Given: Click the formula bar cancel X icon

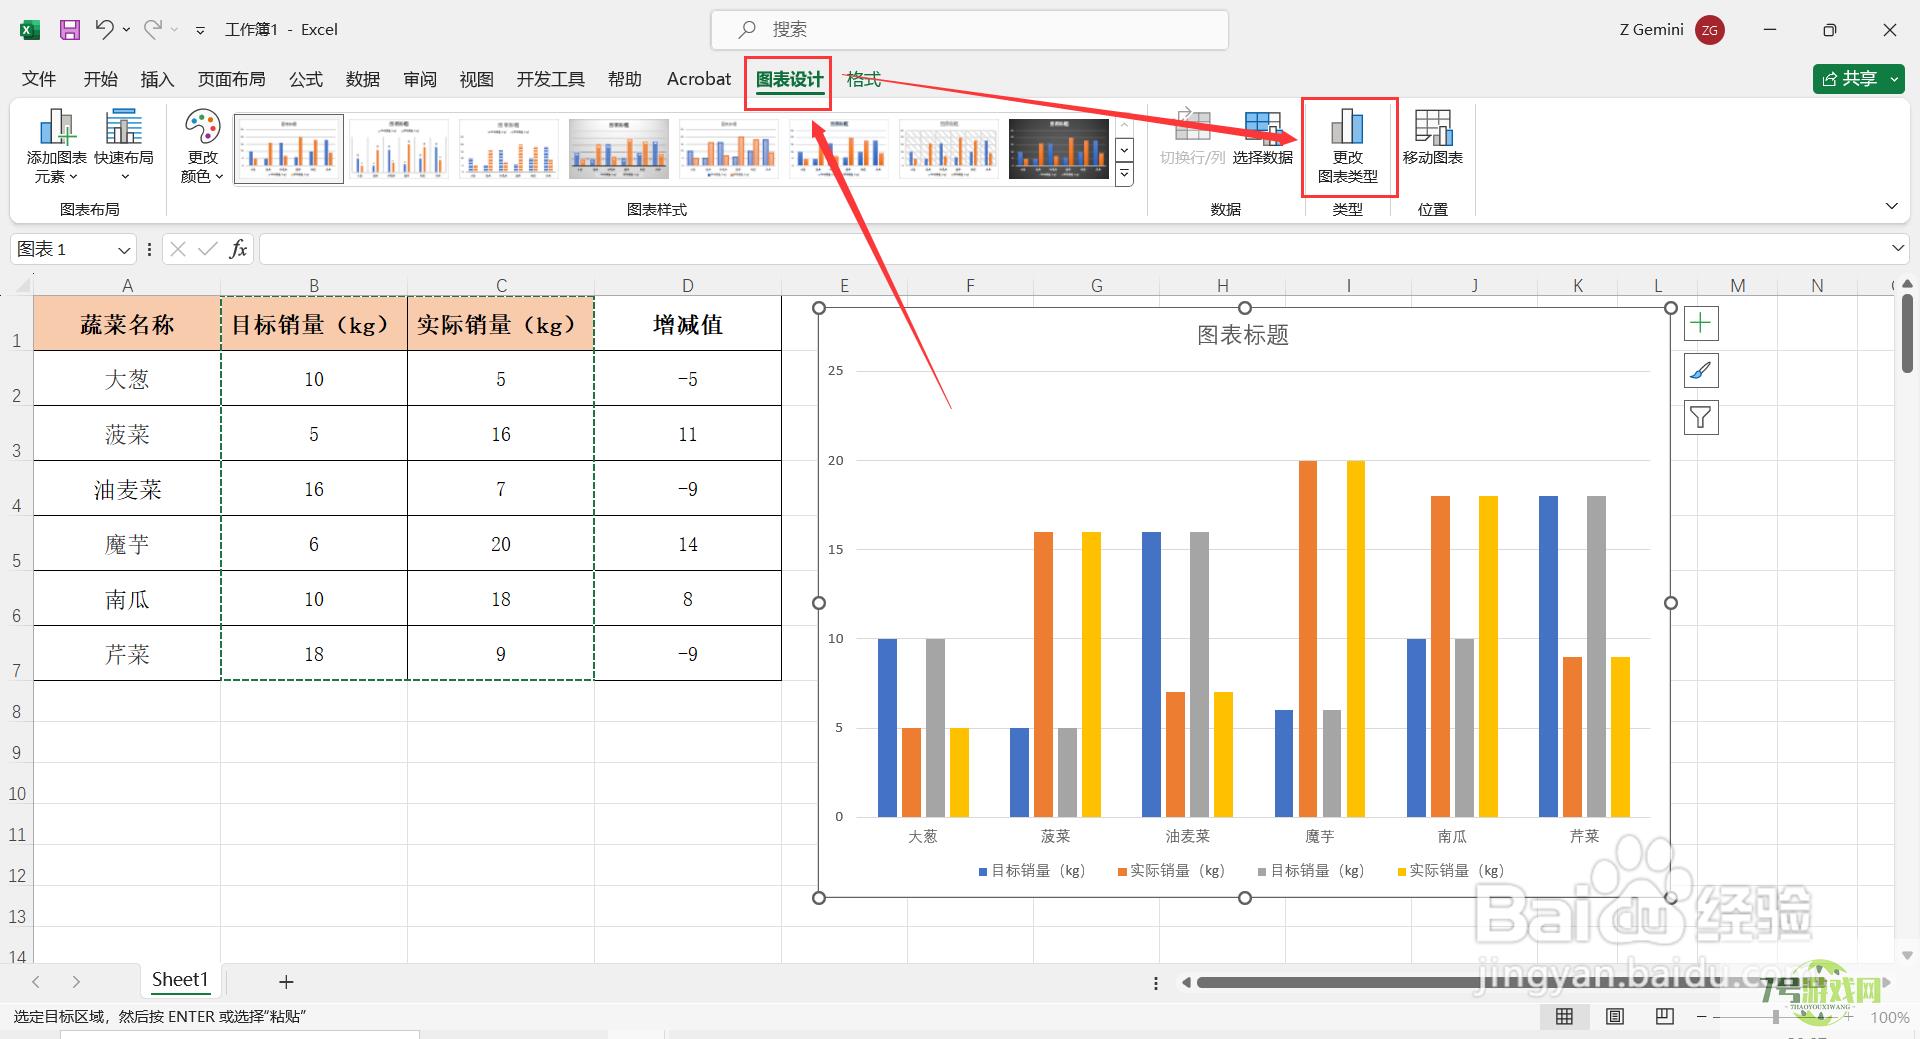Looking at the screenshot, I should (178, 249).
